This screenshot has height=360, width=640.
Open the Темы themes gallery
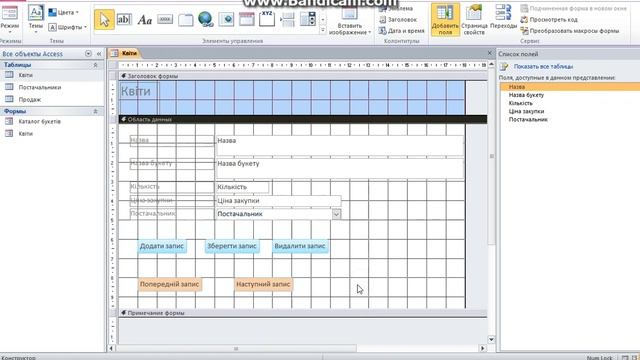[x=36, y=18]
